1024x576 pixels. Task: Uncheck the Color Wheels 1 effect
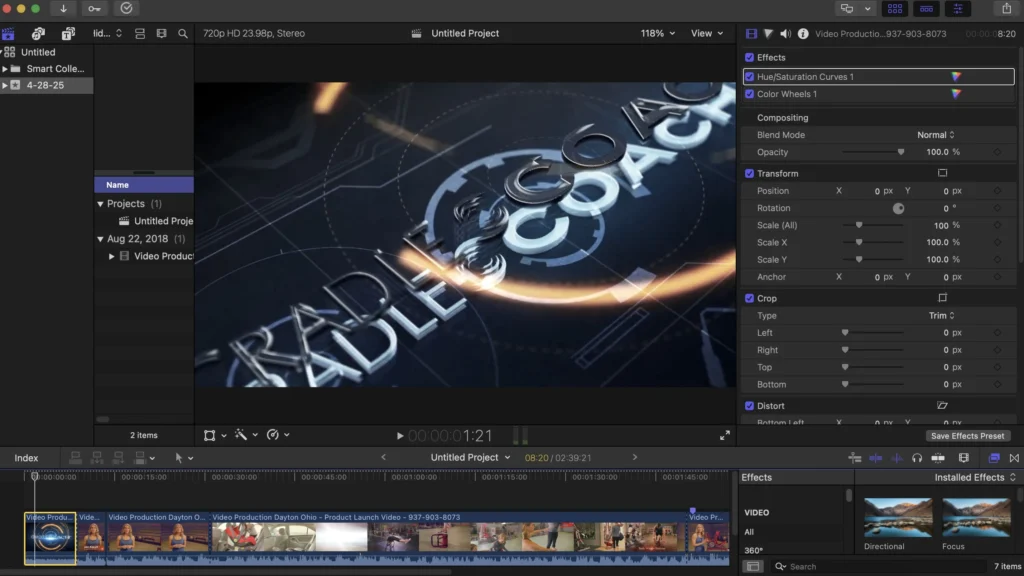click(x=750, y=94)
